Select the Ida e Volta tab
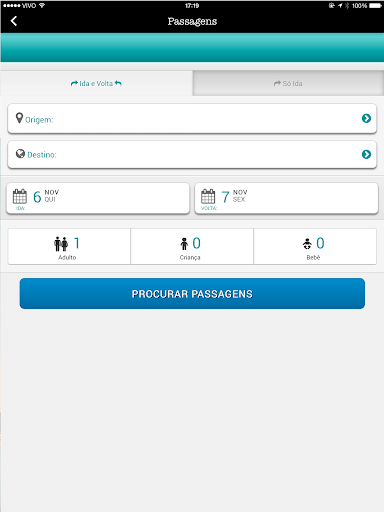This screenshot has width=384, height=512. (96, 83)
